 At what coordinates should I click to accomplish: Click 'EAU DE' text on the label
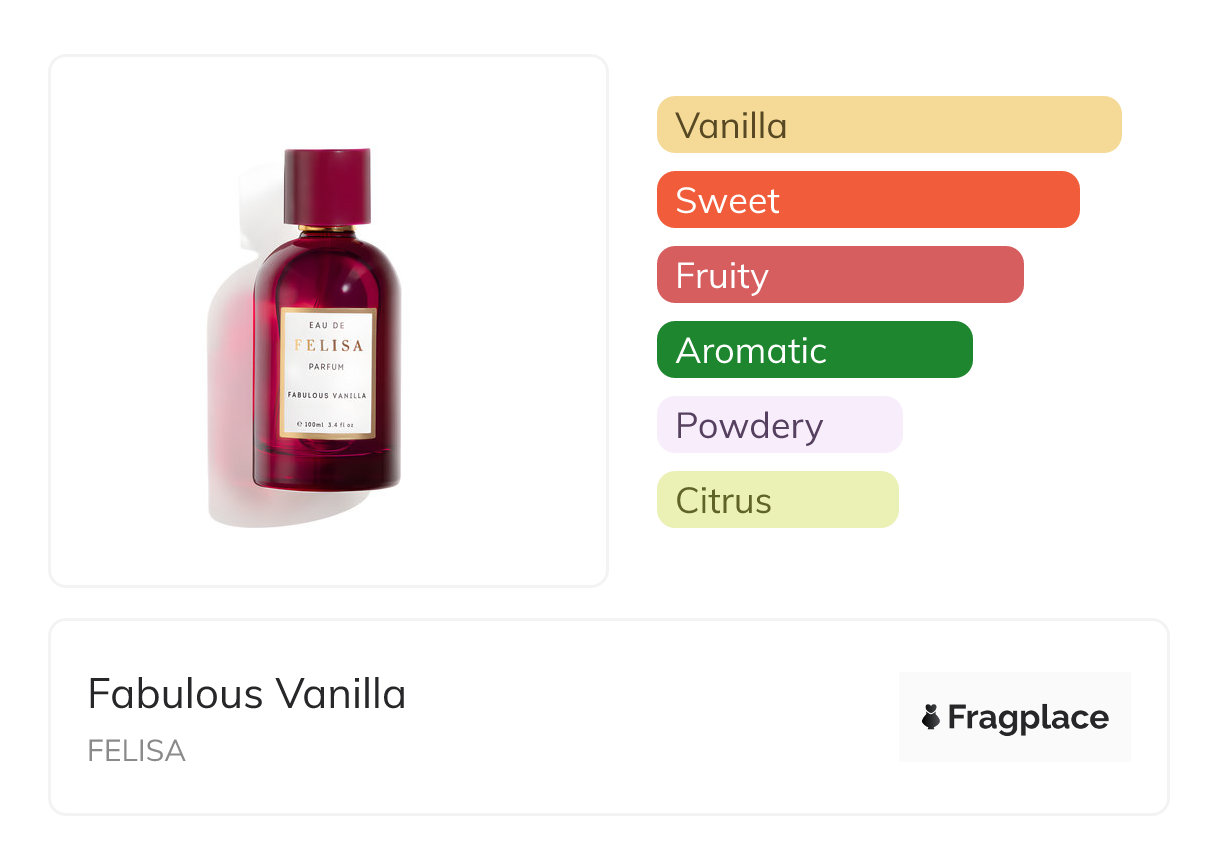click(x=328, y=326)
